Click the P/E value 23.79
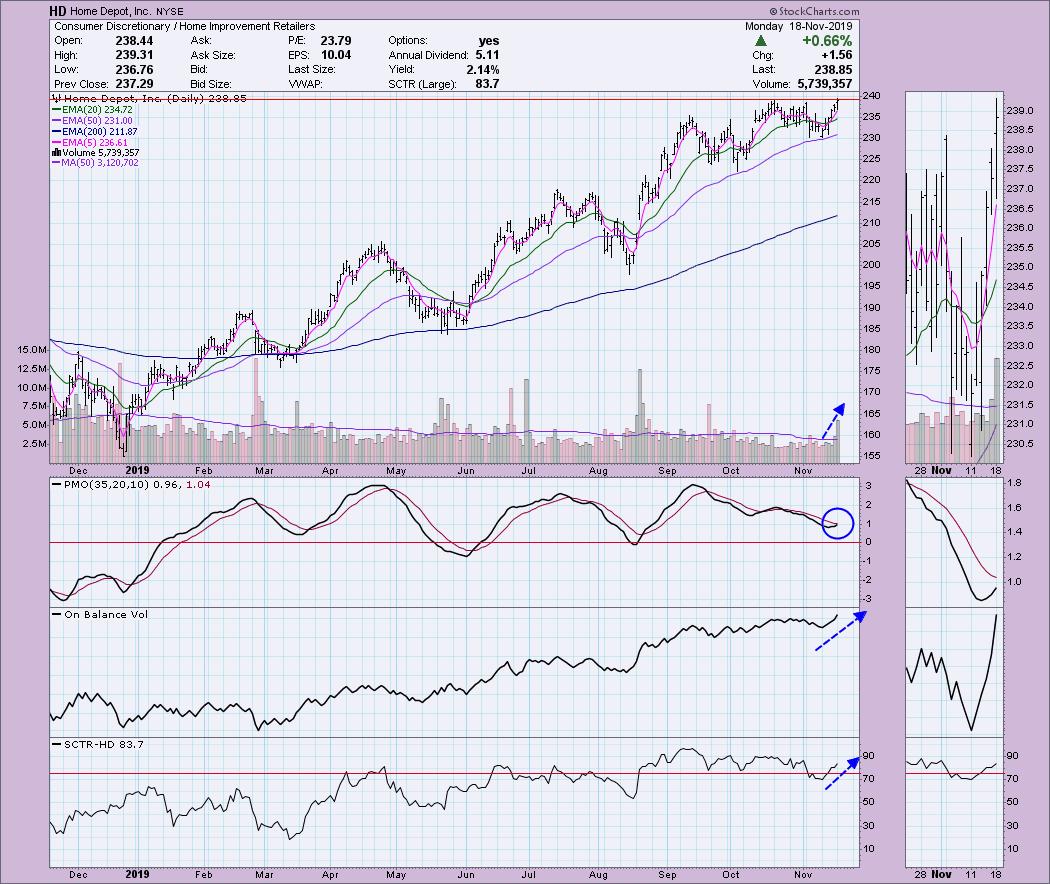This screenshot has width=1050, height=884. pos(335,41)
